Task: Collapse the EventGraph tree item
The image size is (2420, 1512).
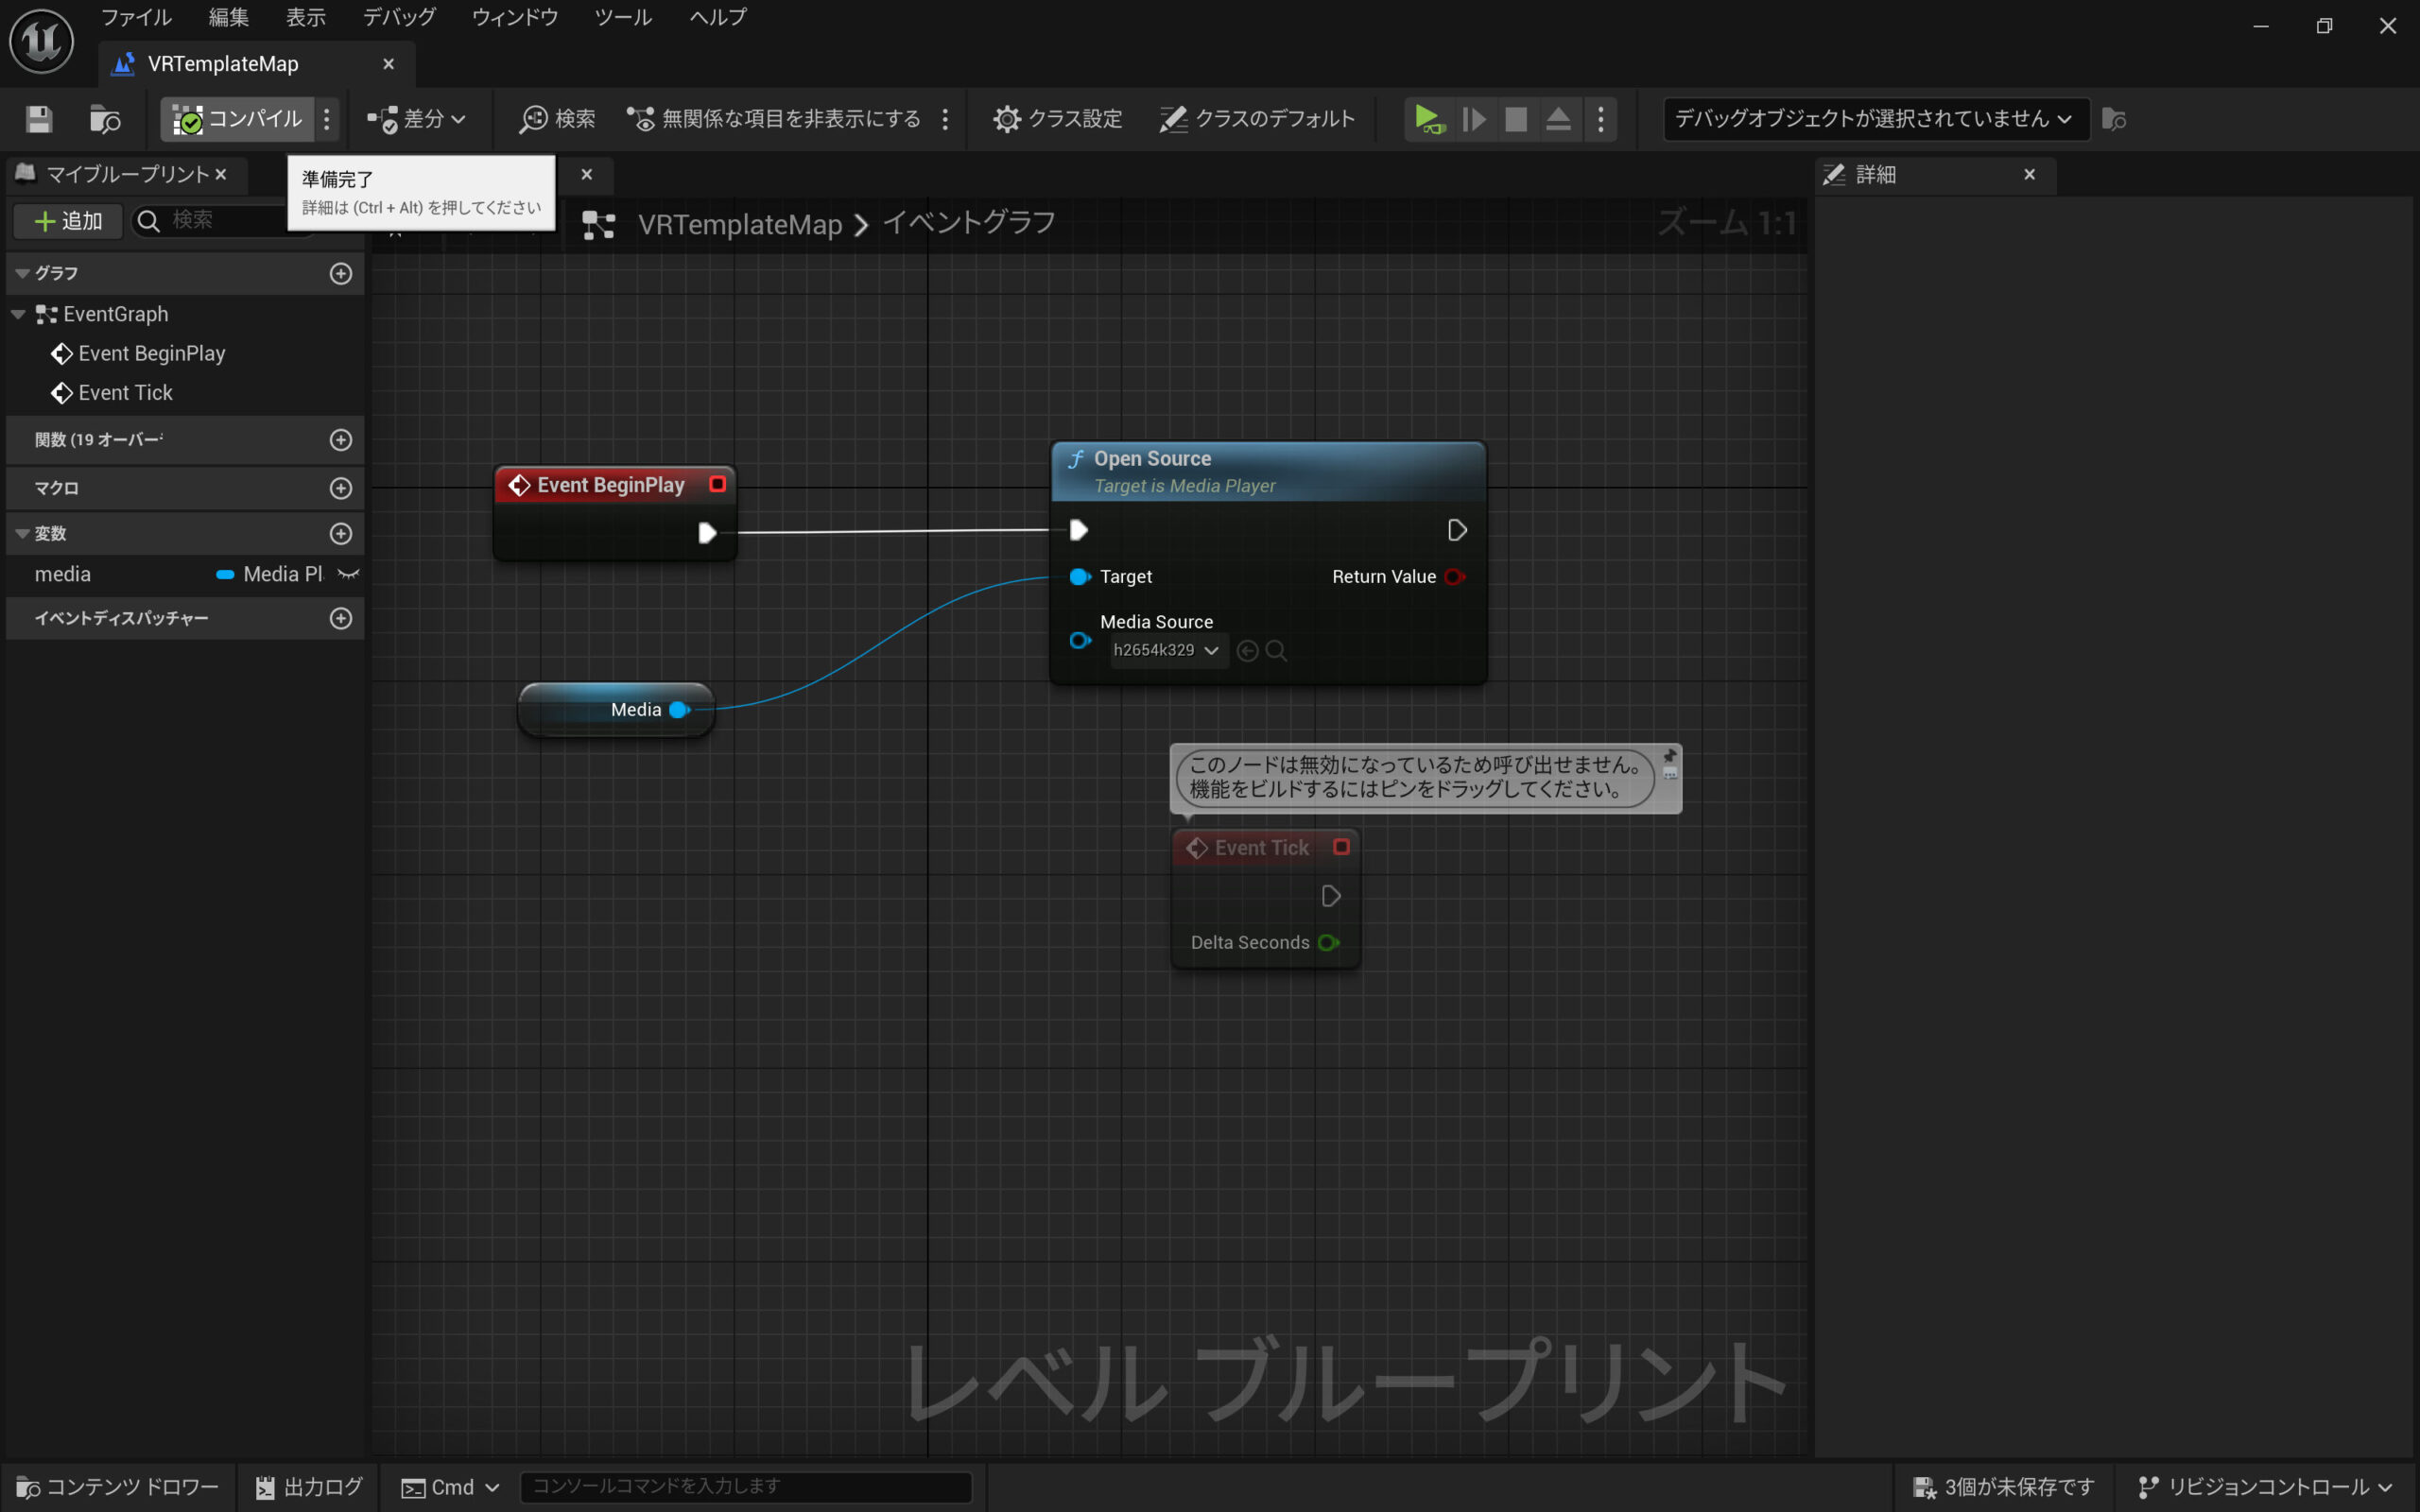Action: [x=18, y=314]
